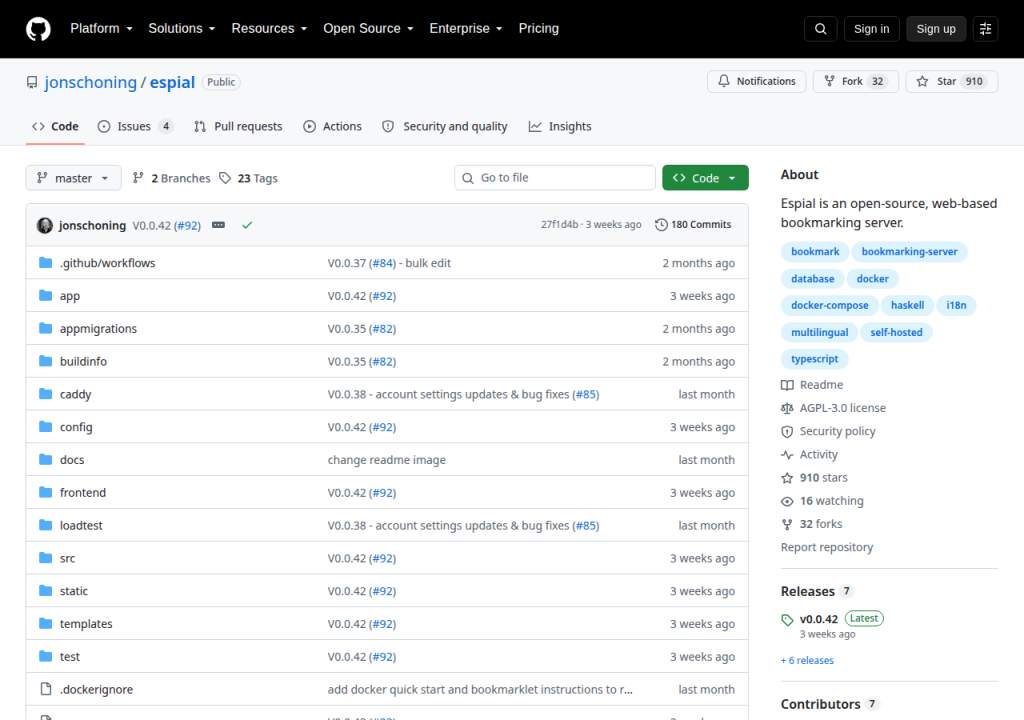Open the espial repository name link
Image resolution: width=1024 pixels, height=720 pixels.
click(x=172, y=82)
